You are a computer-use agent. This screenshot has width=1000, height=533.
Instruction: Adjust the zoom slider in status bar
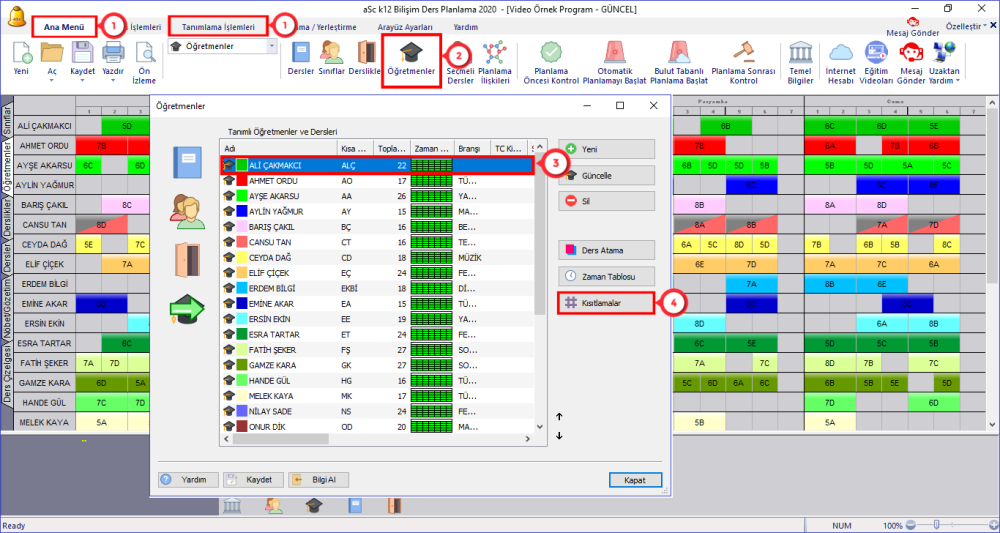936,525
